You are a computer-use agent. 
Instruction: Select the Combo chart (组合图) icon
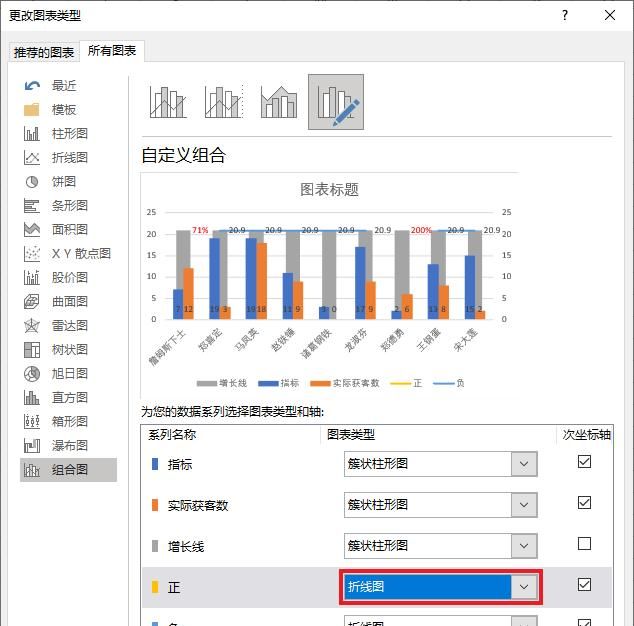pos(32,470)
